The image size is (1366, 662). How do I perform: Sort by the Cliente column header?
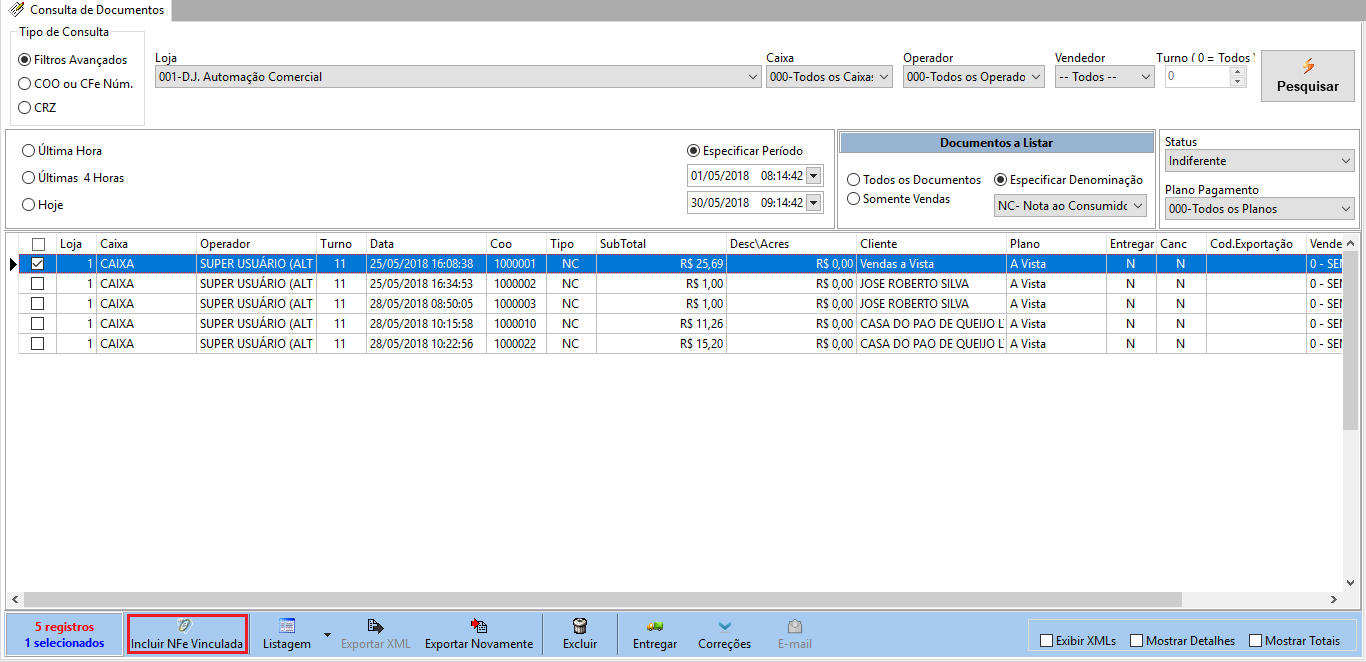pyautogui.click(x=930, y=244)
